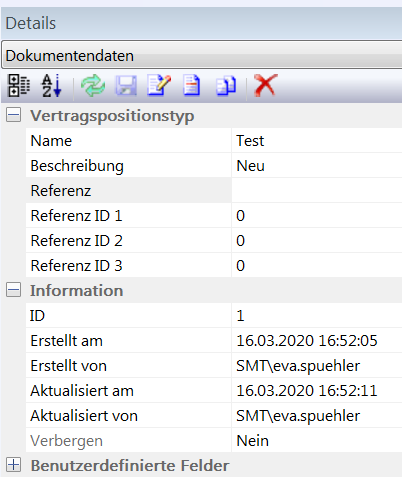Refresh data with green arrows icon

[93, 86]
